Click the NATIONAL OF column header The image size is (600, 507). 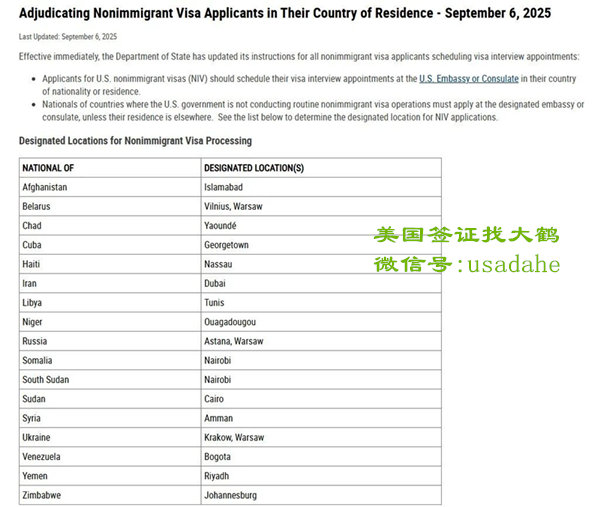(x=110, y=168)
